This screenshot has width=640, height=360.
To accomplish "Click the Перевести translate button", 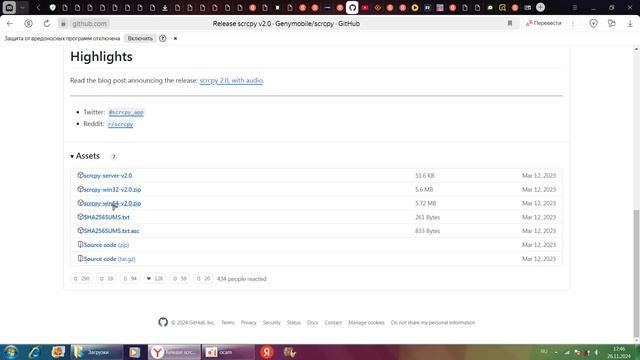I will pyautogui.click(x=544, y=23).
